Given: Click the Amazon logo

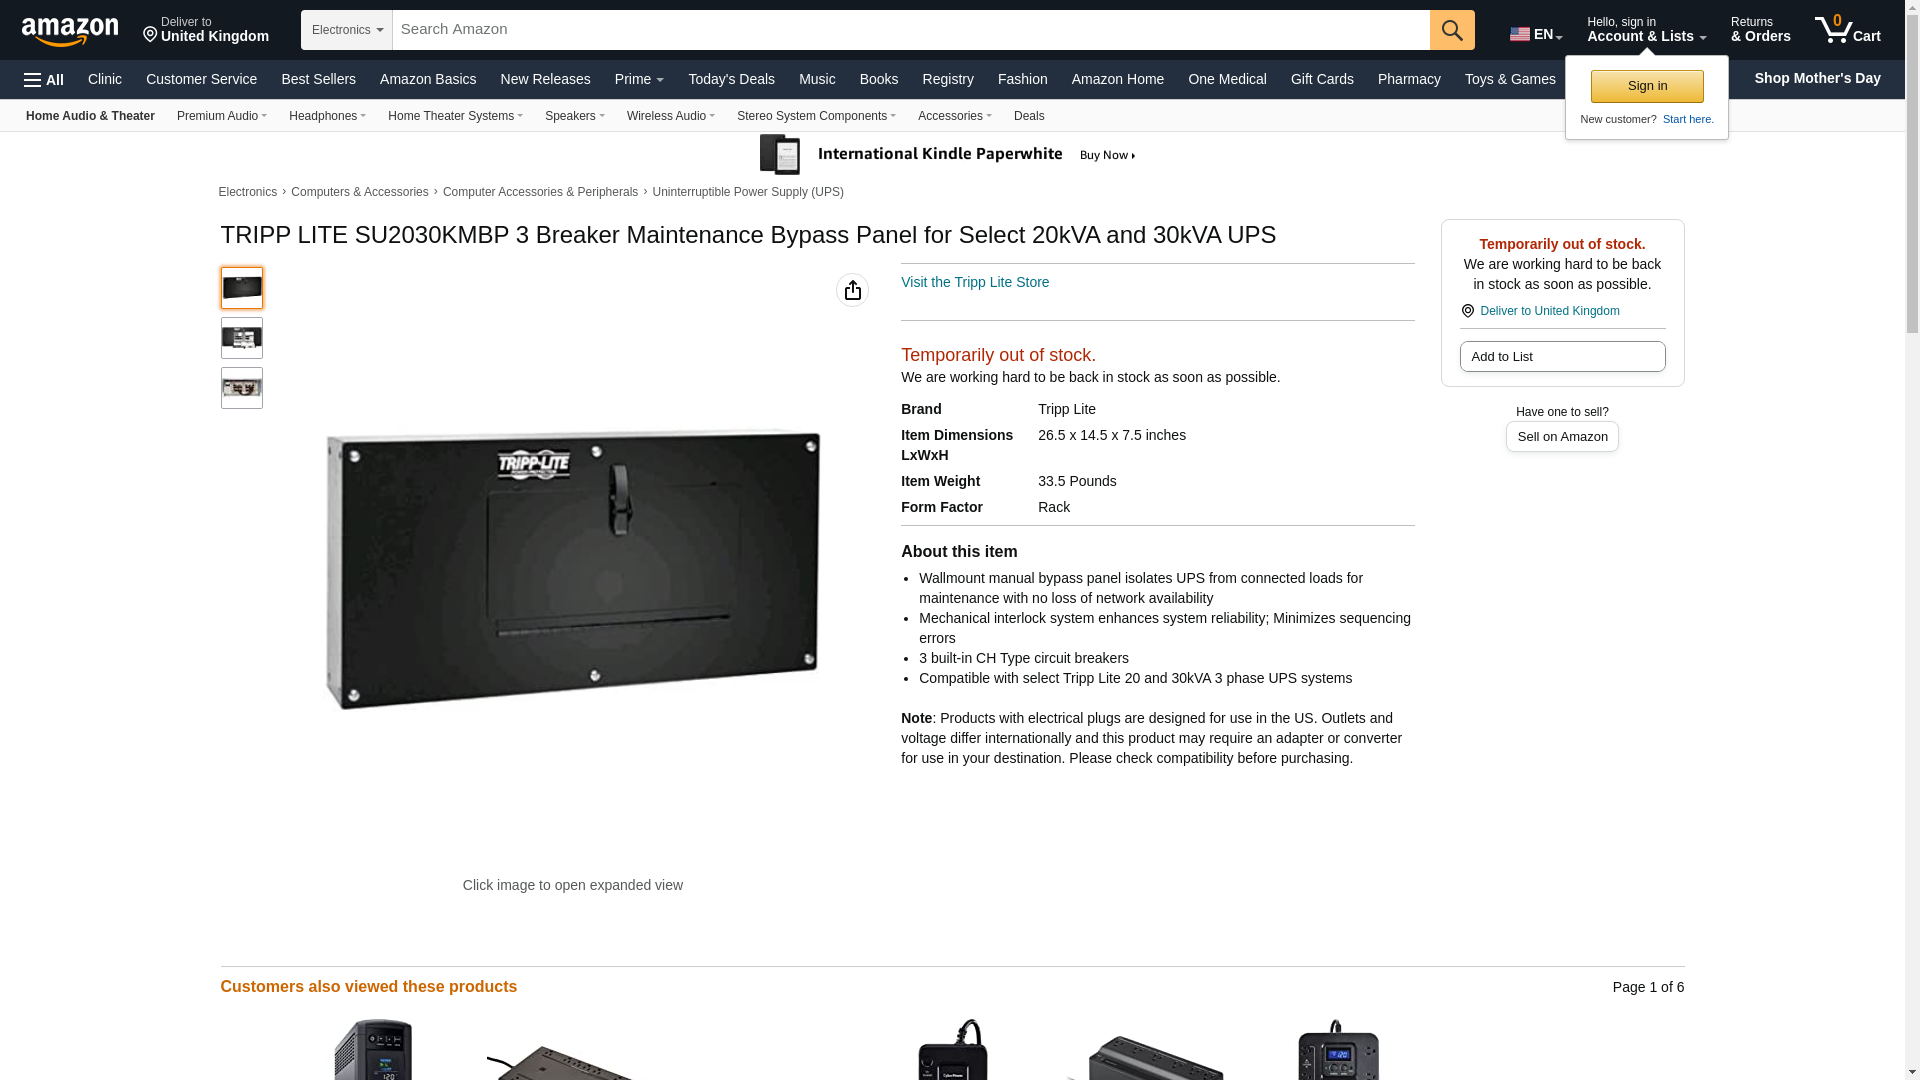Looking at the screenshot, I should 70,31.
